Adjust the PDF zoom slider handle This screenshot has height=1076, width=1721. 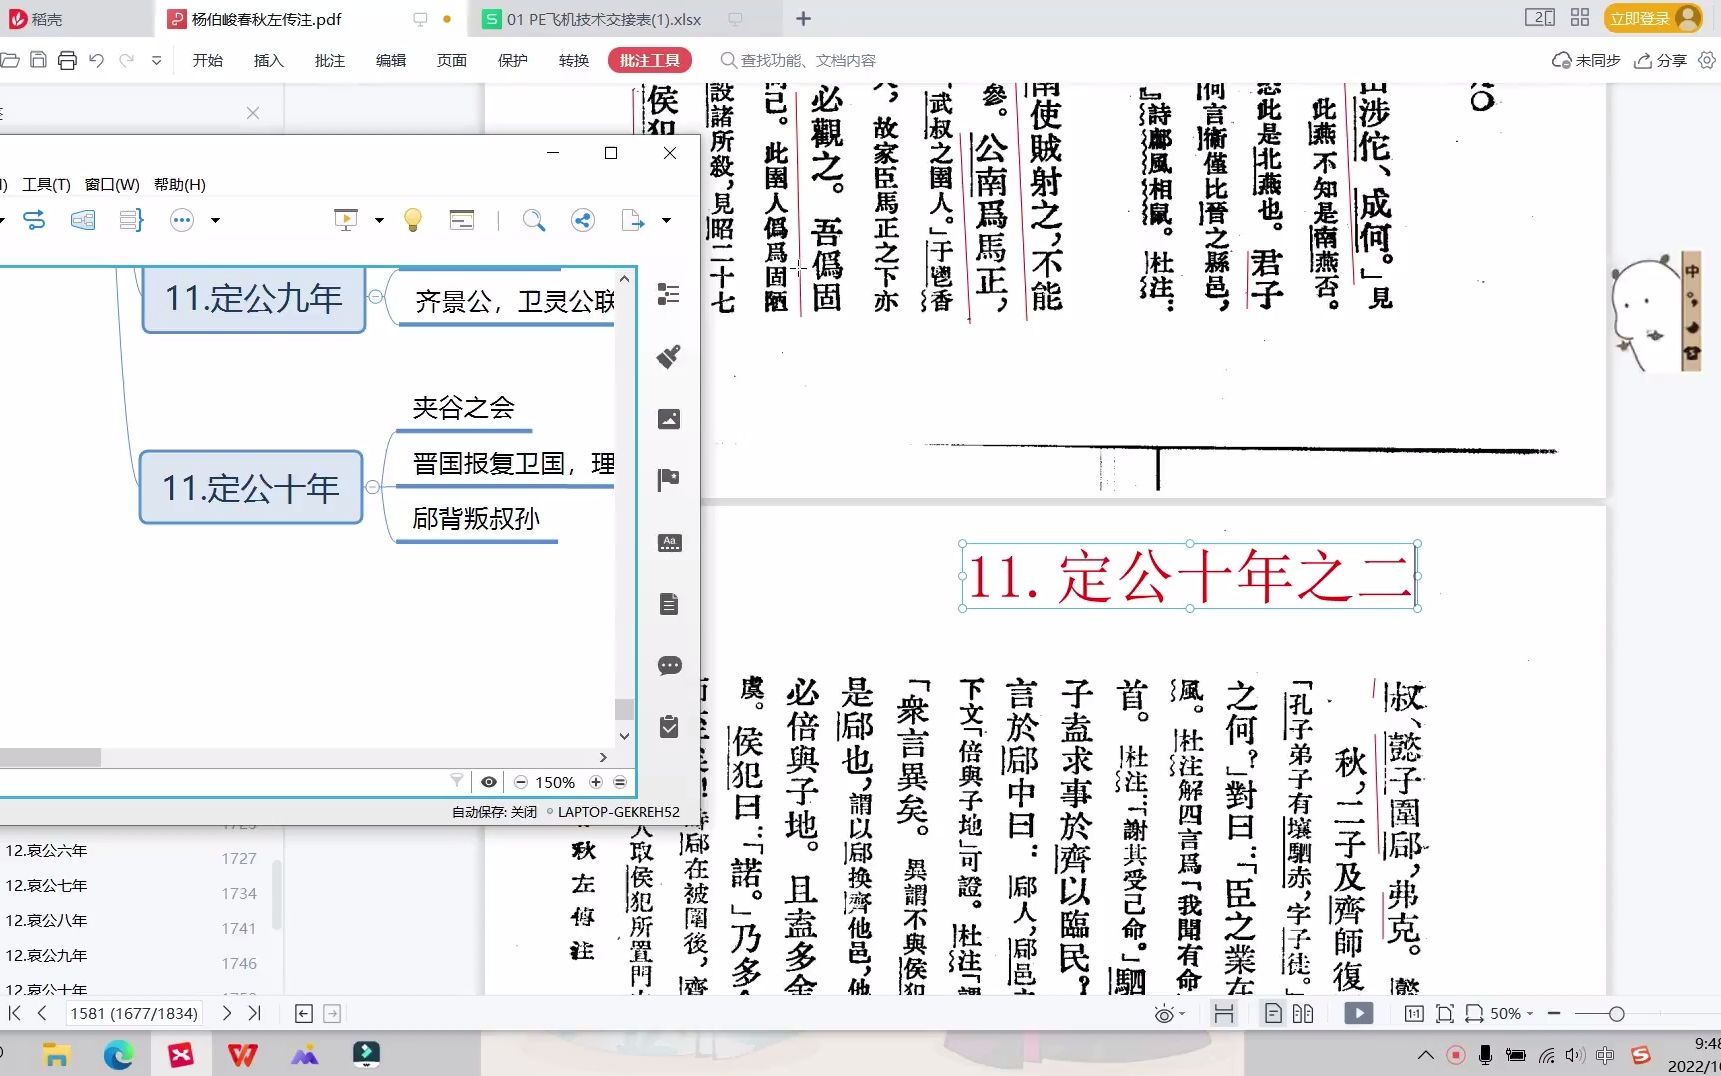tap(1616, 1014)
